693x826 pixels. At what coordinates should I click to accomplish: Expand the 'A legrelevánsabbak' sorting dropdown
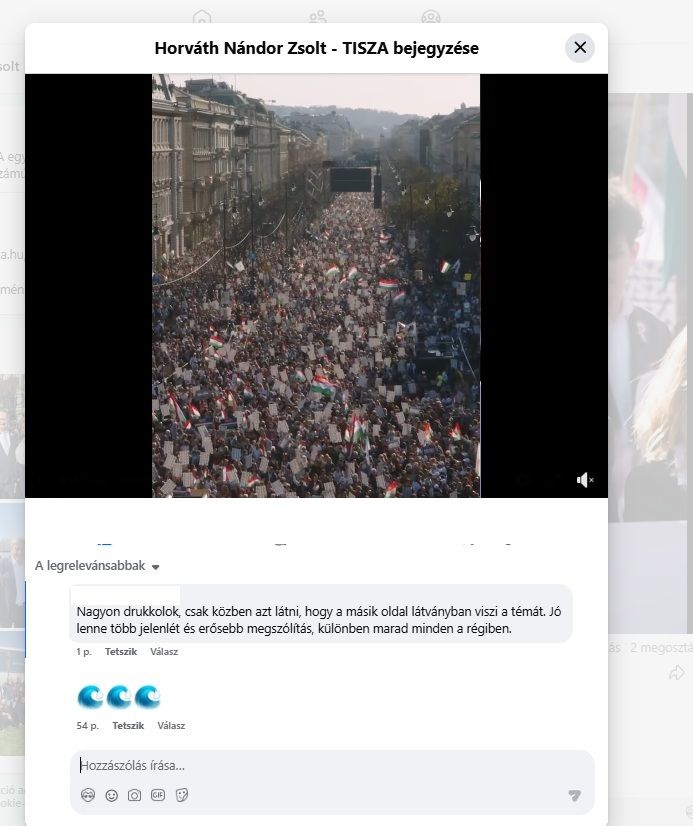coord(97,566)
